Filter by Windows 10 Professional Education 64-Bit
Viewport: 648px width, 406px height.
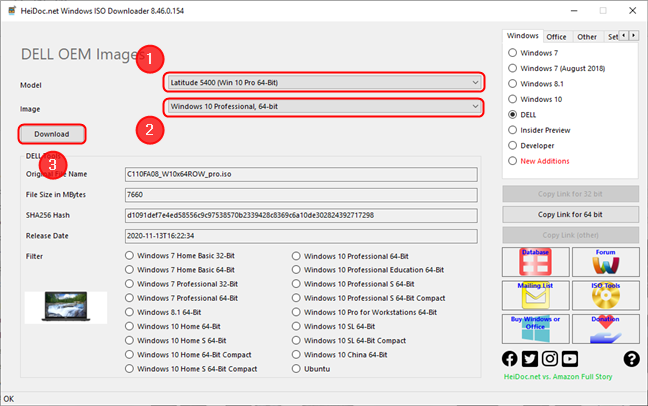(296, 270)
